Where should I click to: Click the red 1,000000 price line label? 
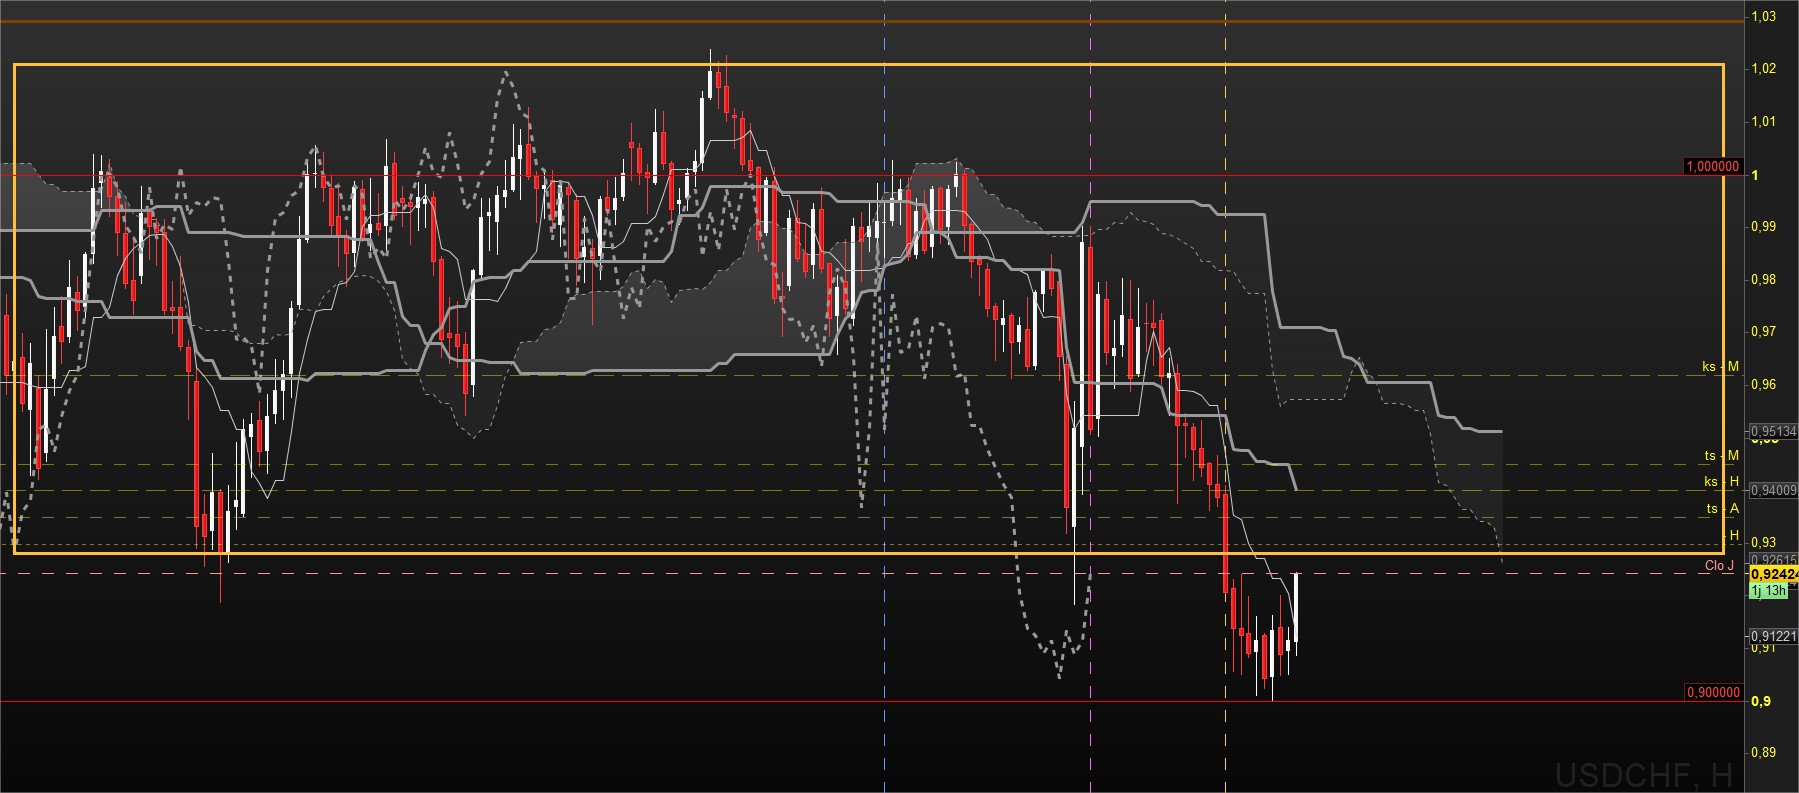(x=1712, y=166)
